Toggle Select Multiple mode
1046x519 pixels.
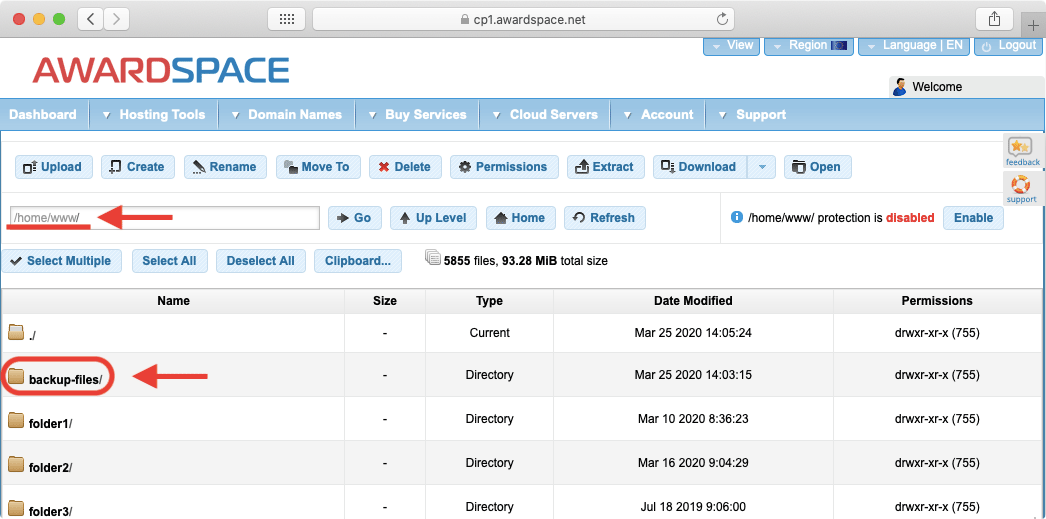62,261
